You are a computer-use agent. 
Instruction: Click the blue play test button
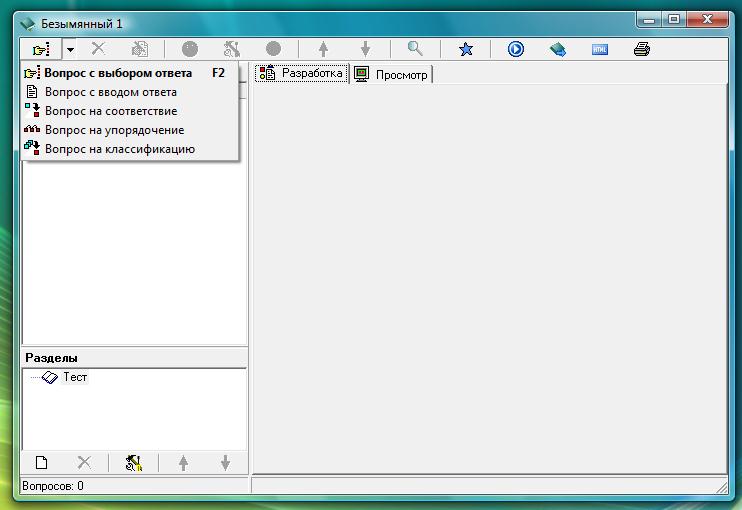[516, 49]
